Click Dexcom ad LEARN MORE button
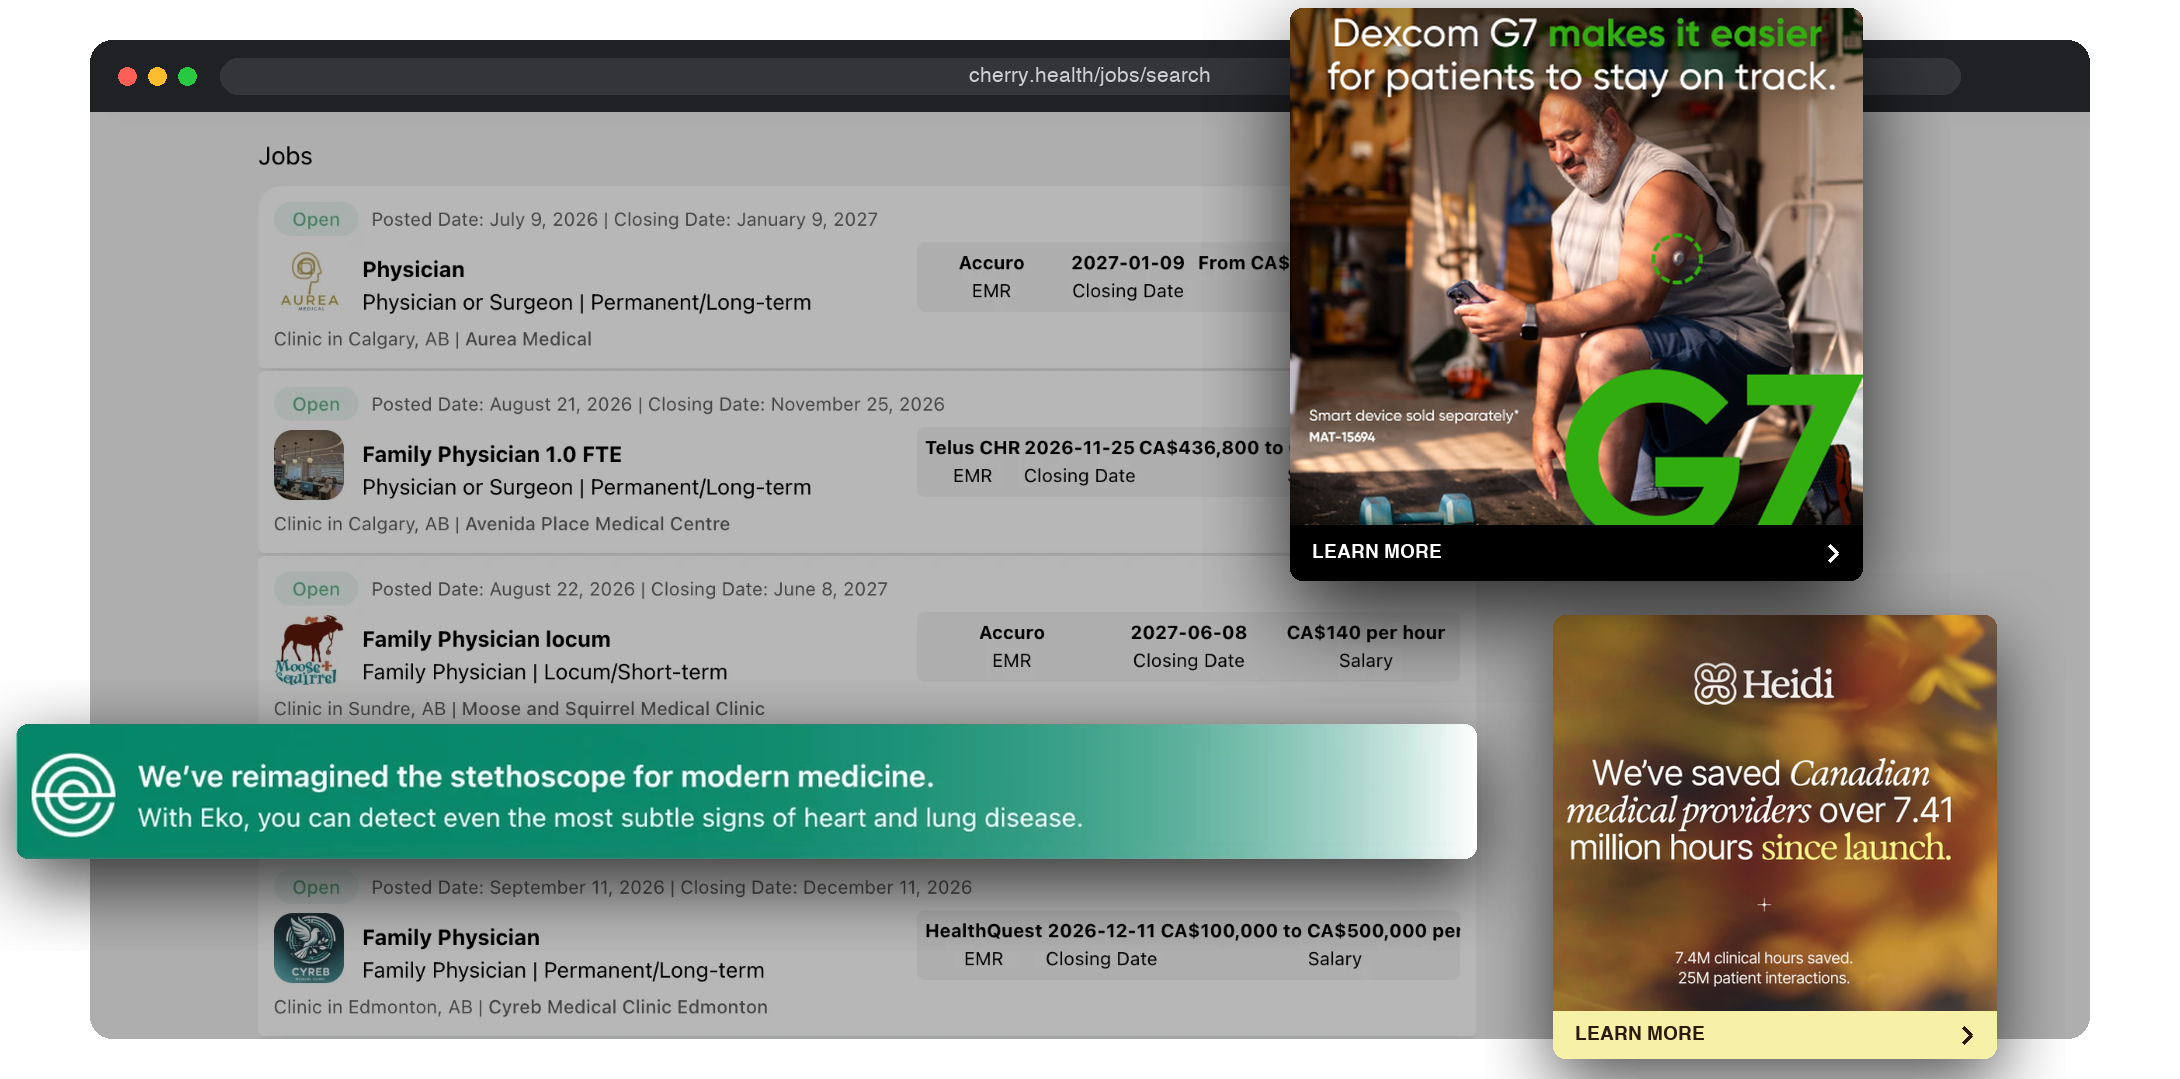Image resolution: width=2180 pixels, height=1079 pixels. pos(1576,552)
